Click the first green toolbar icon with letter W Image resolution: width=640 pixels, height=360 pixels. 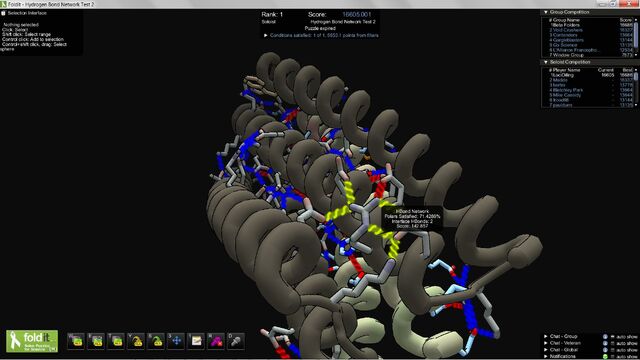[x=76, y=341]
